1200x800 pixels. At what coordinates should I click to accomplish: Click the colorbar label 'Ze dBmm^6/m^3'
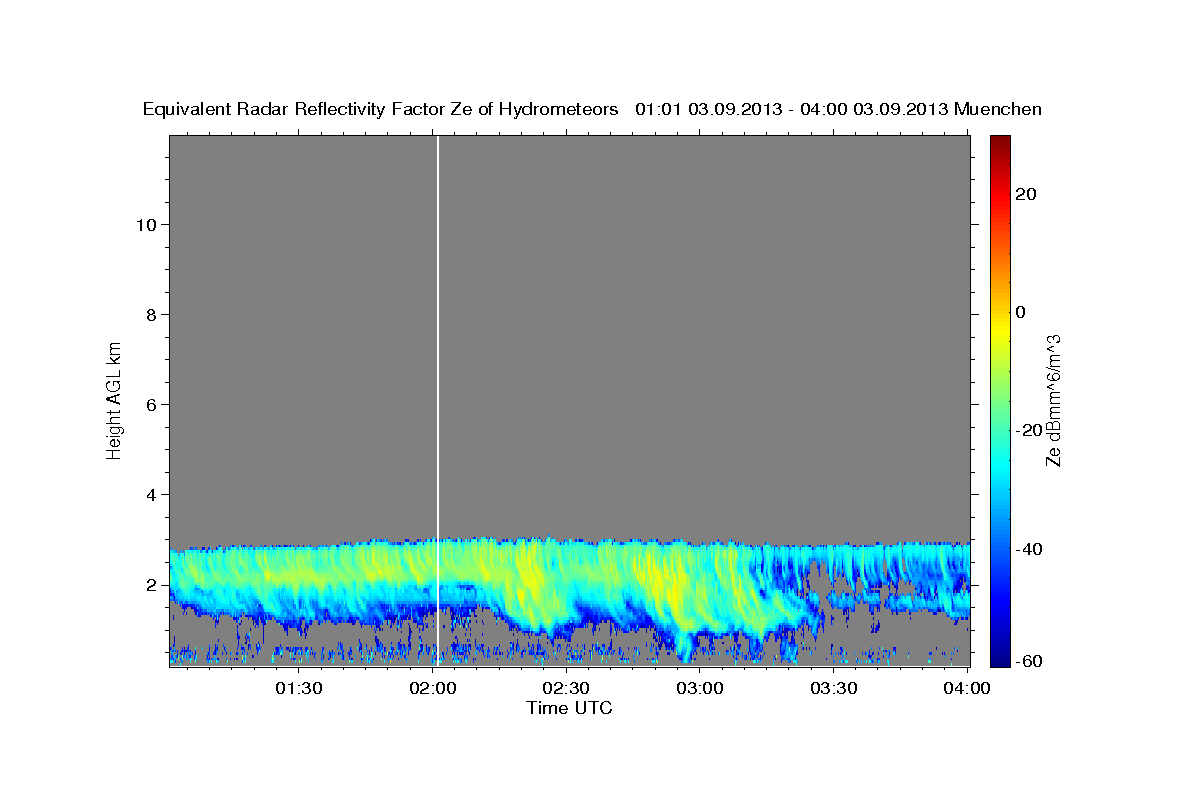(x=1052, y=401)
